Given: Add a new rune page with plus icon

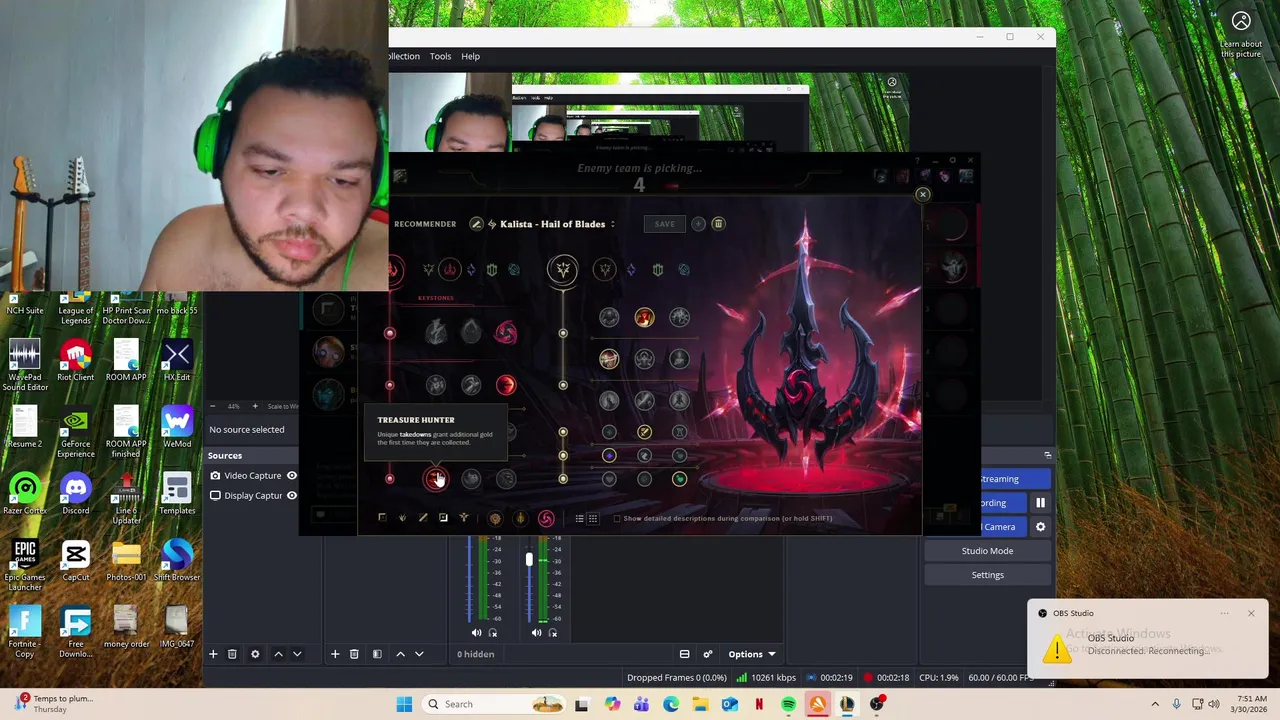Looking at the screenshot, I should [698, 224].
